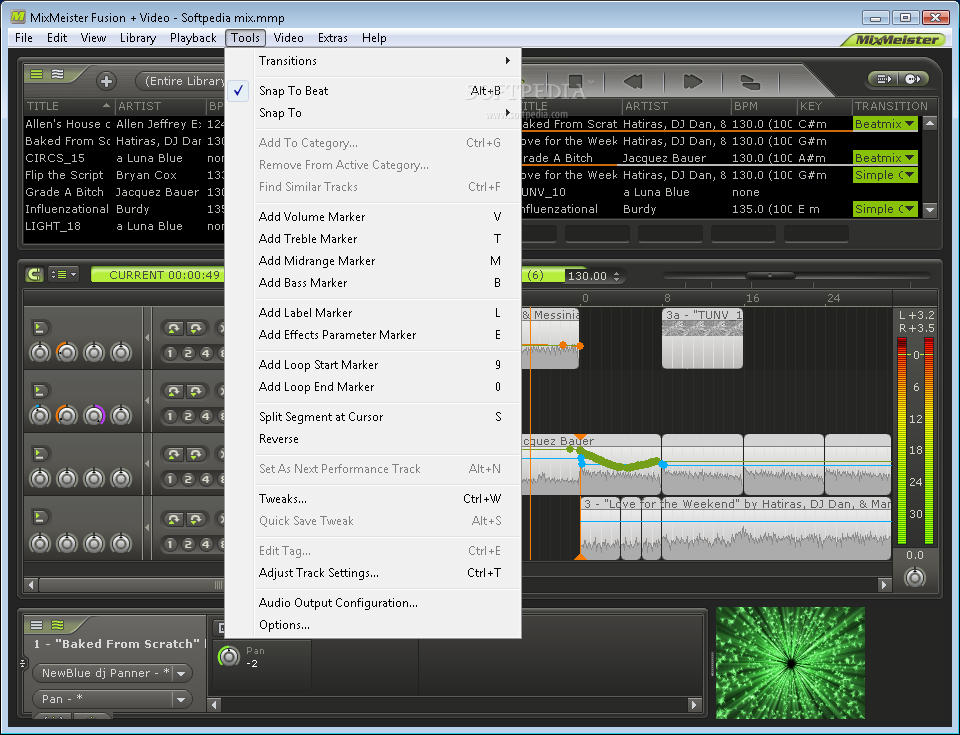Open Beatmix transition dropdown for Baked From Scratch
This screenshot has width=960, height=735.
(x=885, y=124)
